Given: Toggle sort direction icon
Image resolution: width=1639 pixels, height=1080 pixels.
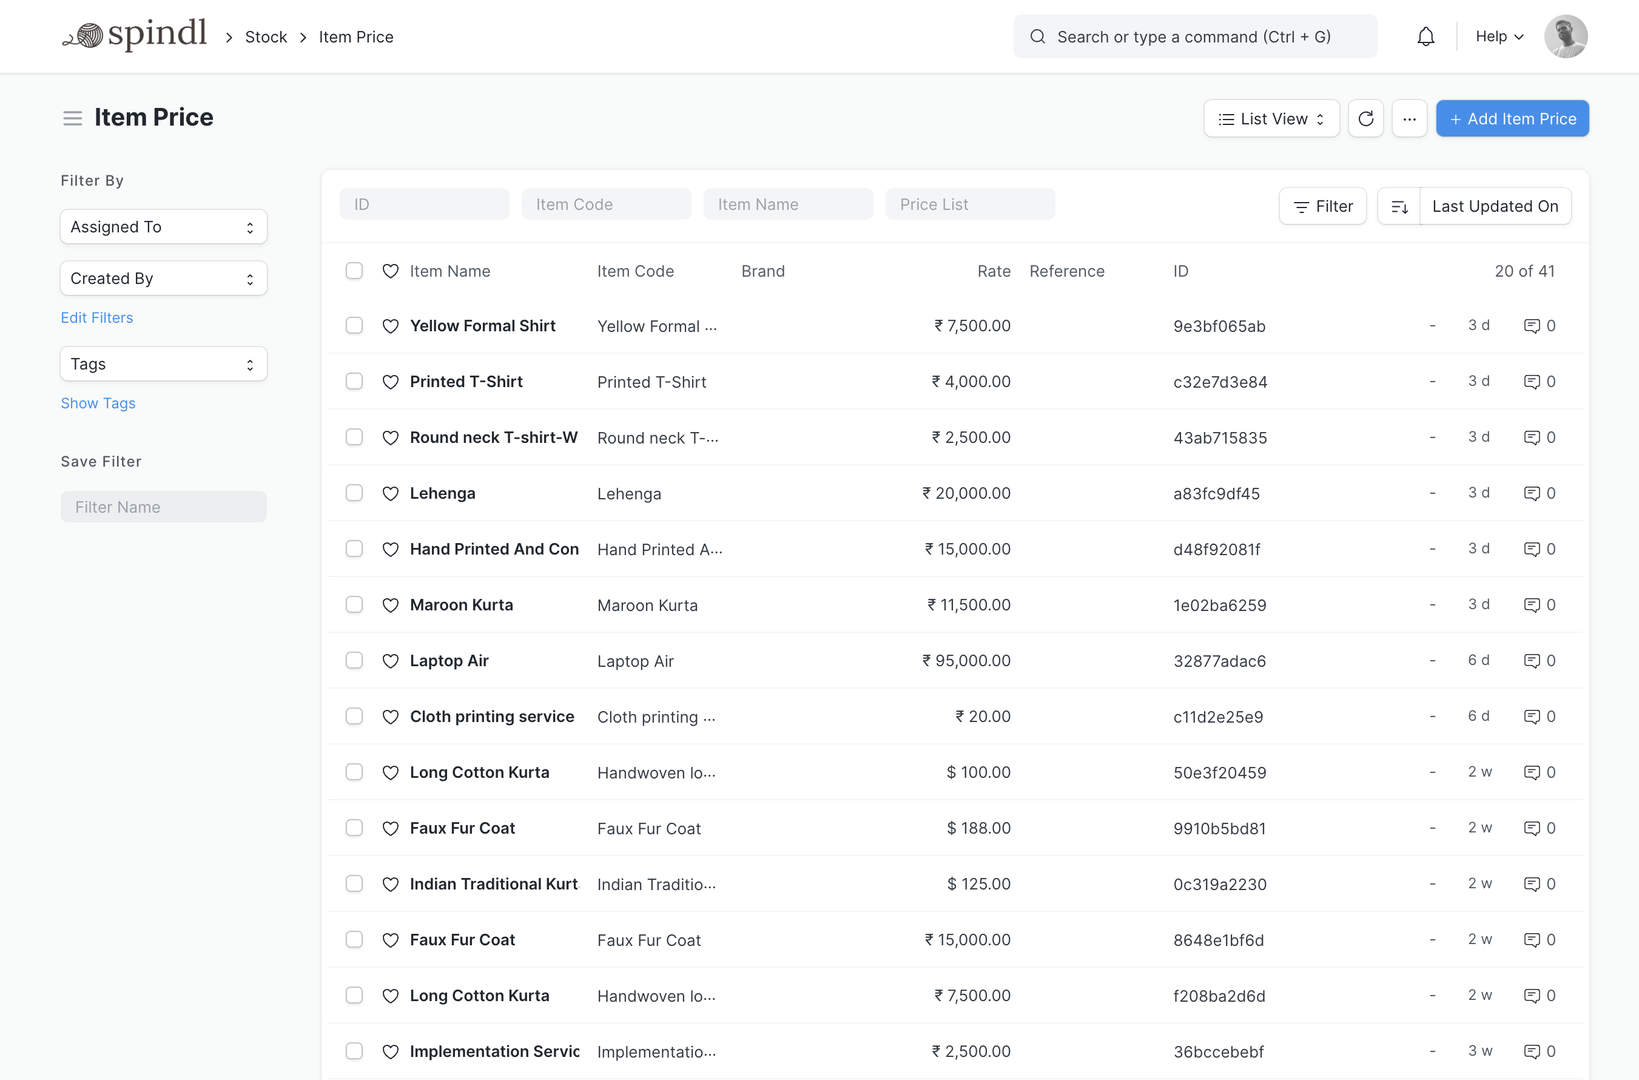Looking at the screenshot, I should coord(1399,206).
